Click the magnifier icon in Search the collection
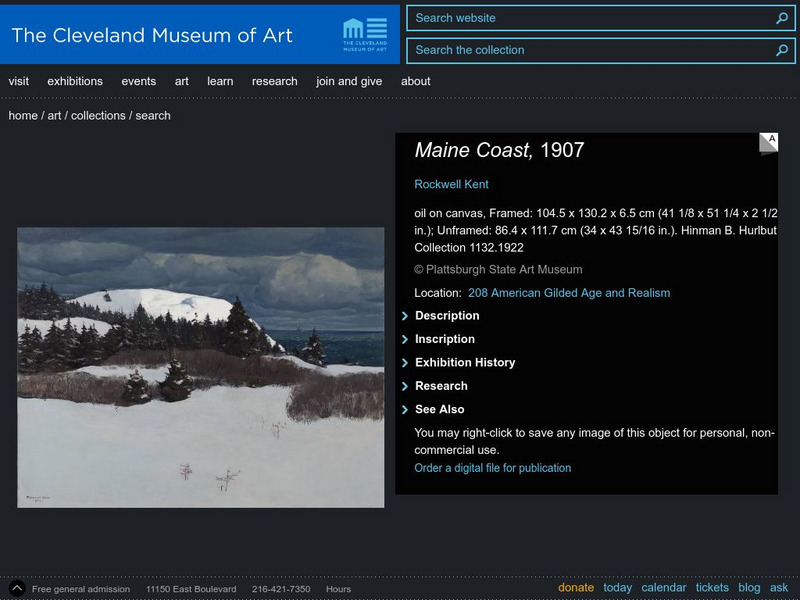This screenshot has width=800, height=600. 782,50
